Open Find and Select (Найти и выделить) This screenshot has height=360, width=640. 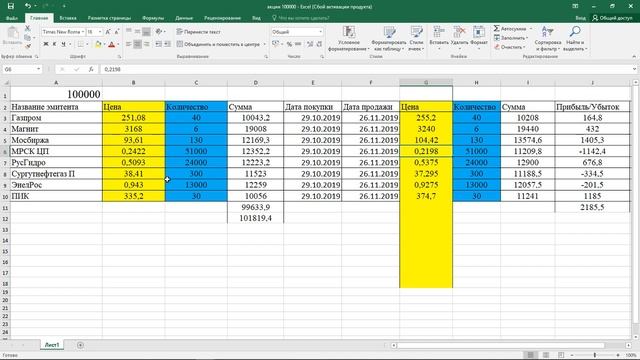point(575,38)
